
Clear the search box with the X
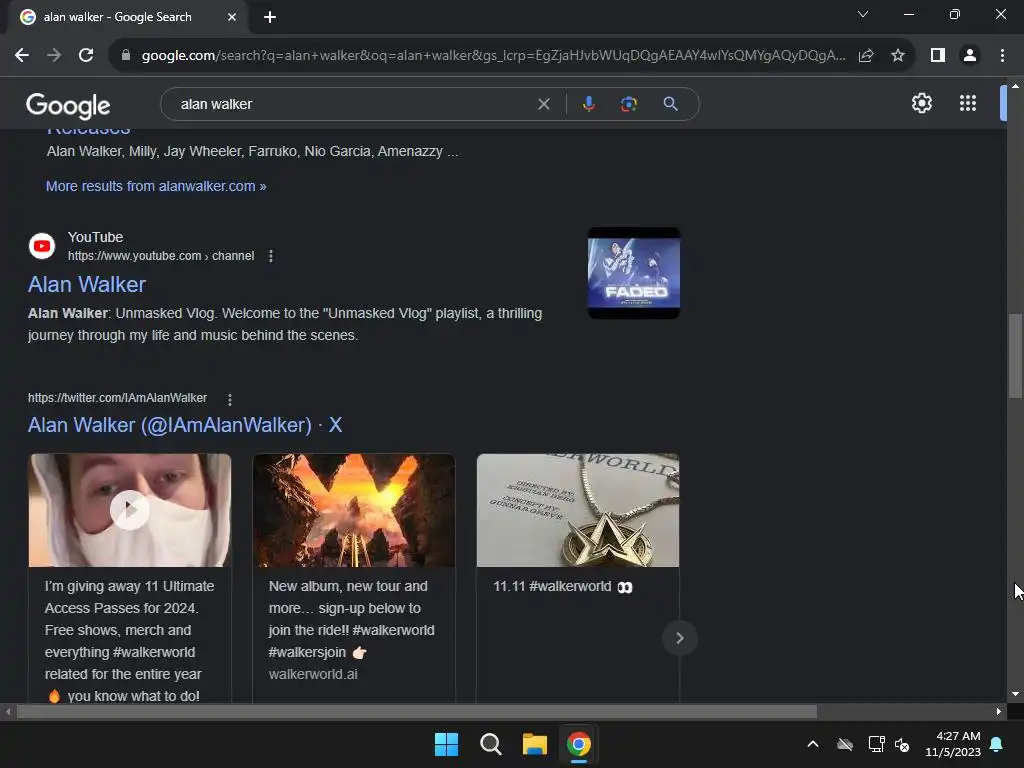tap(543, 104)
